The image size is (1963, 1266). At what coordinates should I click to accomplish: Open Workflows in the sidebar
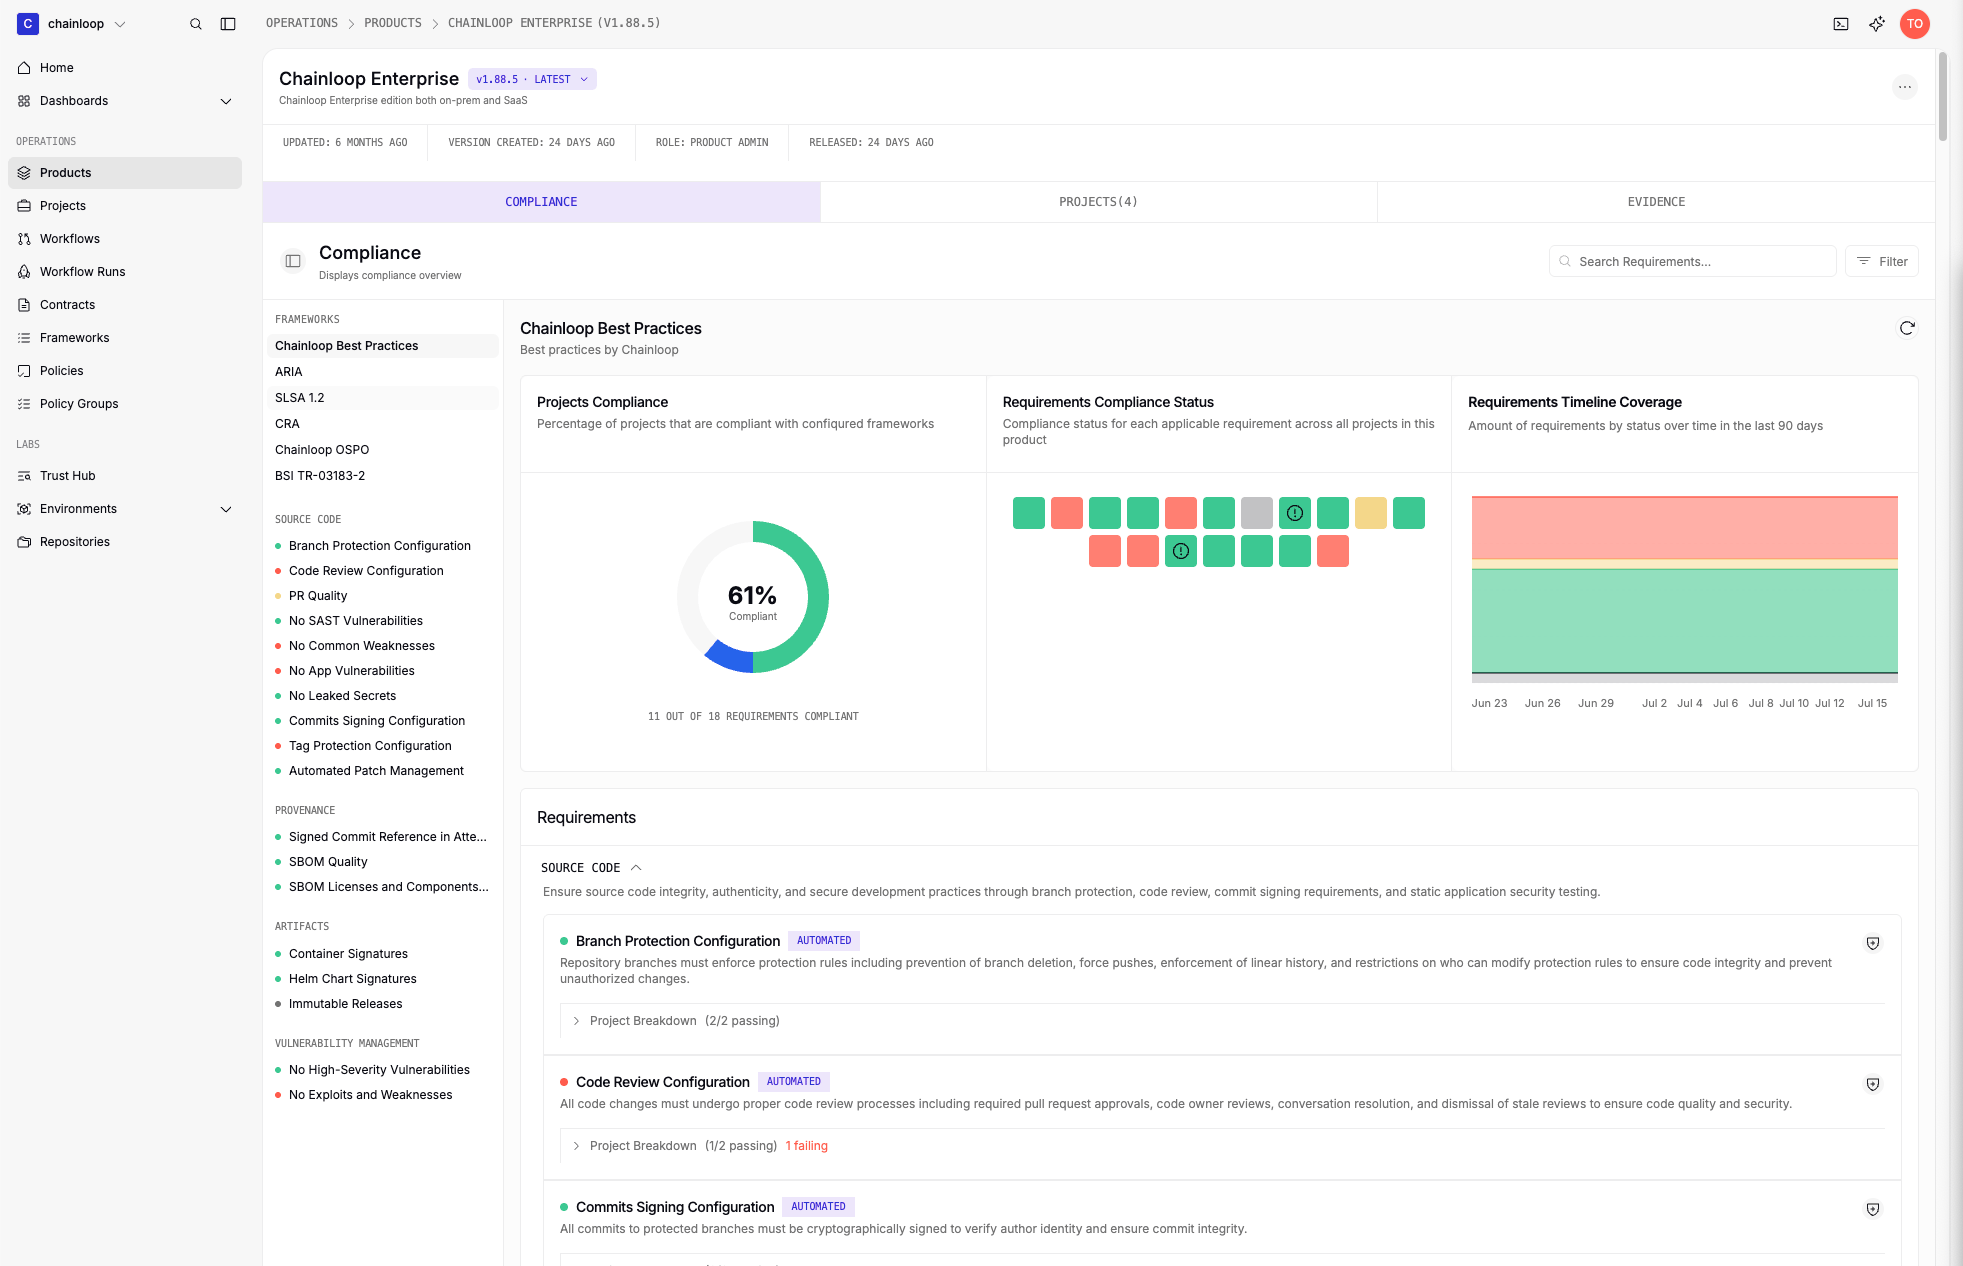coord(125,239)
